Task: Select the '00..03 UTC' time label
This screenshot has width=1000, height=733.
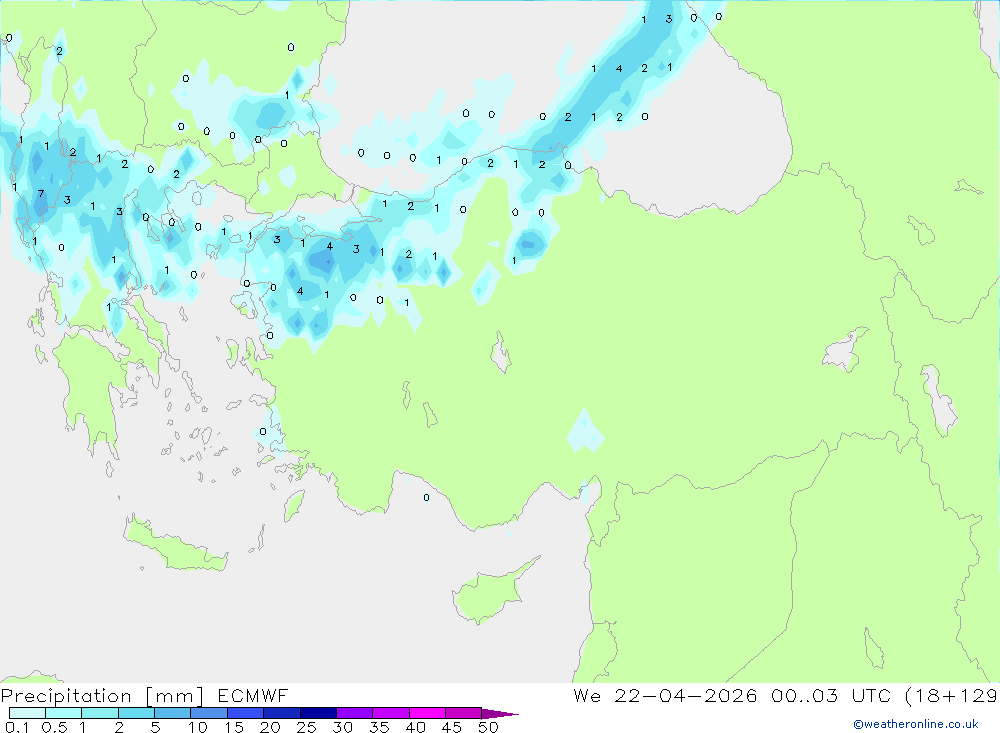Action: pyautogui.click(x=830, y=695)
